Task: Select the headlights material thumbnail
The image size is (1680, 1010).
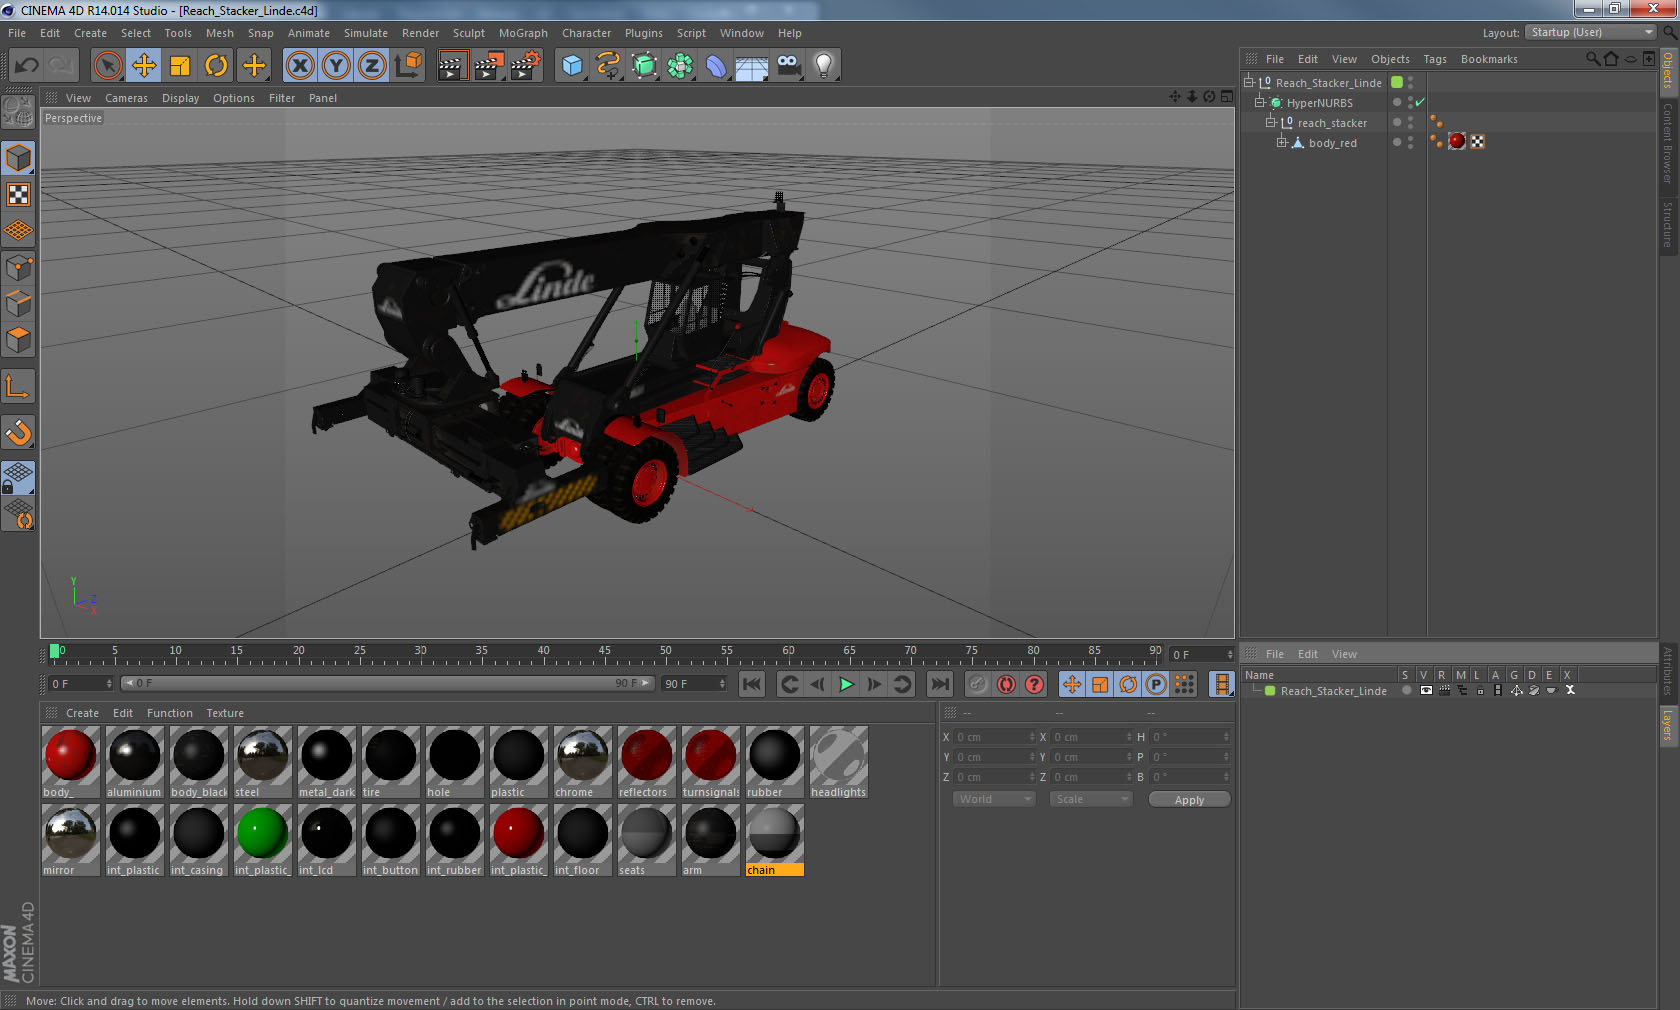Action: (x=838, y=762)
